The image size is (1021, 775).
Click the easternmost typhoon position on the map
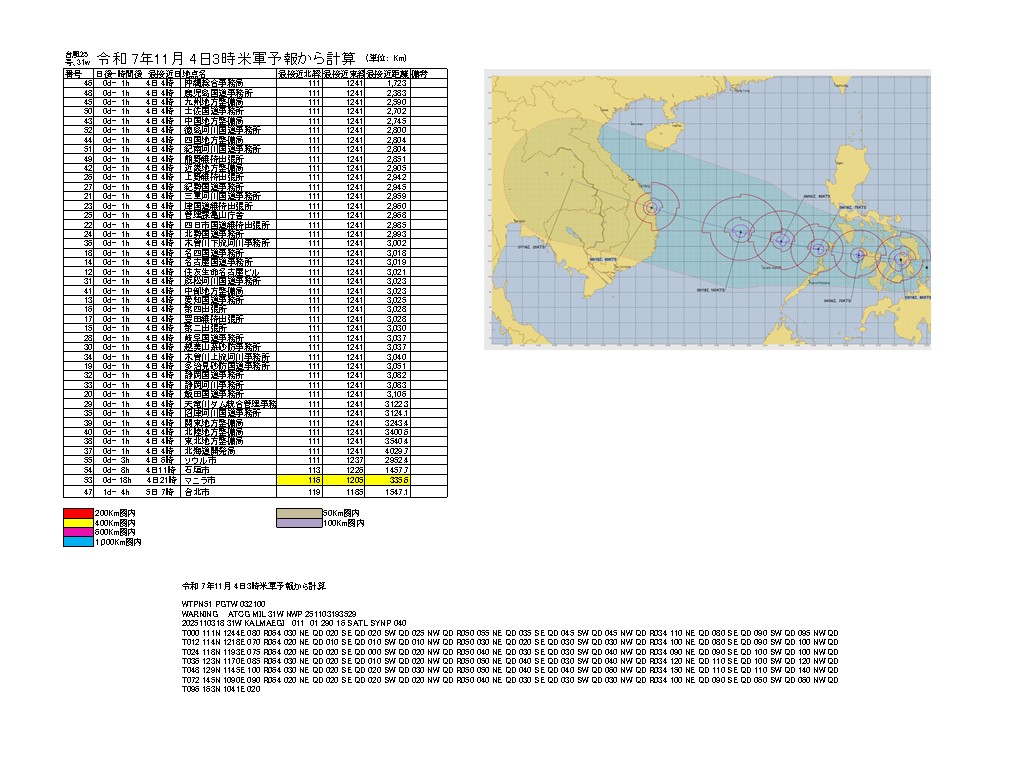click(x=900, y=258)
